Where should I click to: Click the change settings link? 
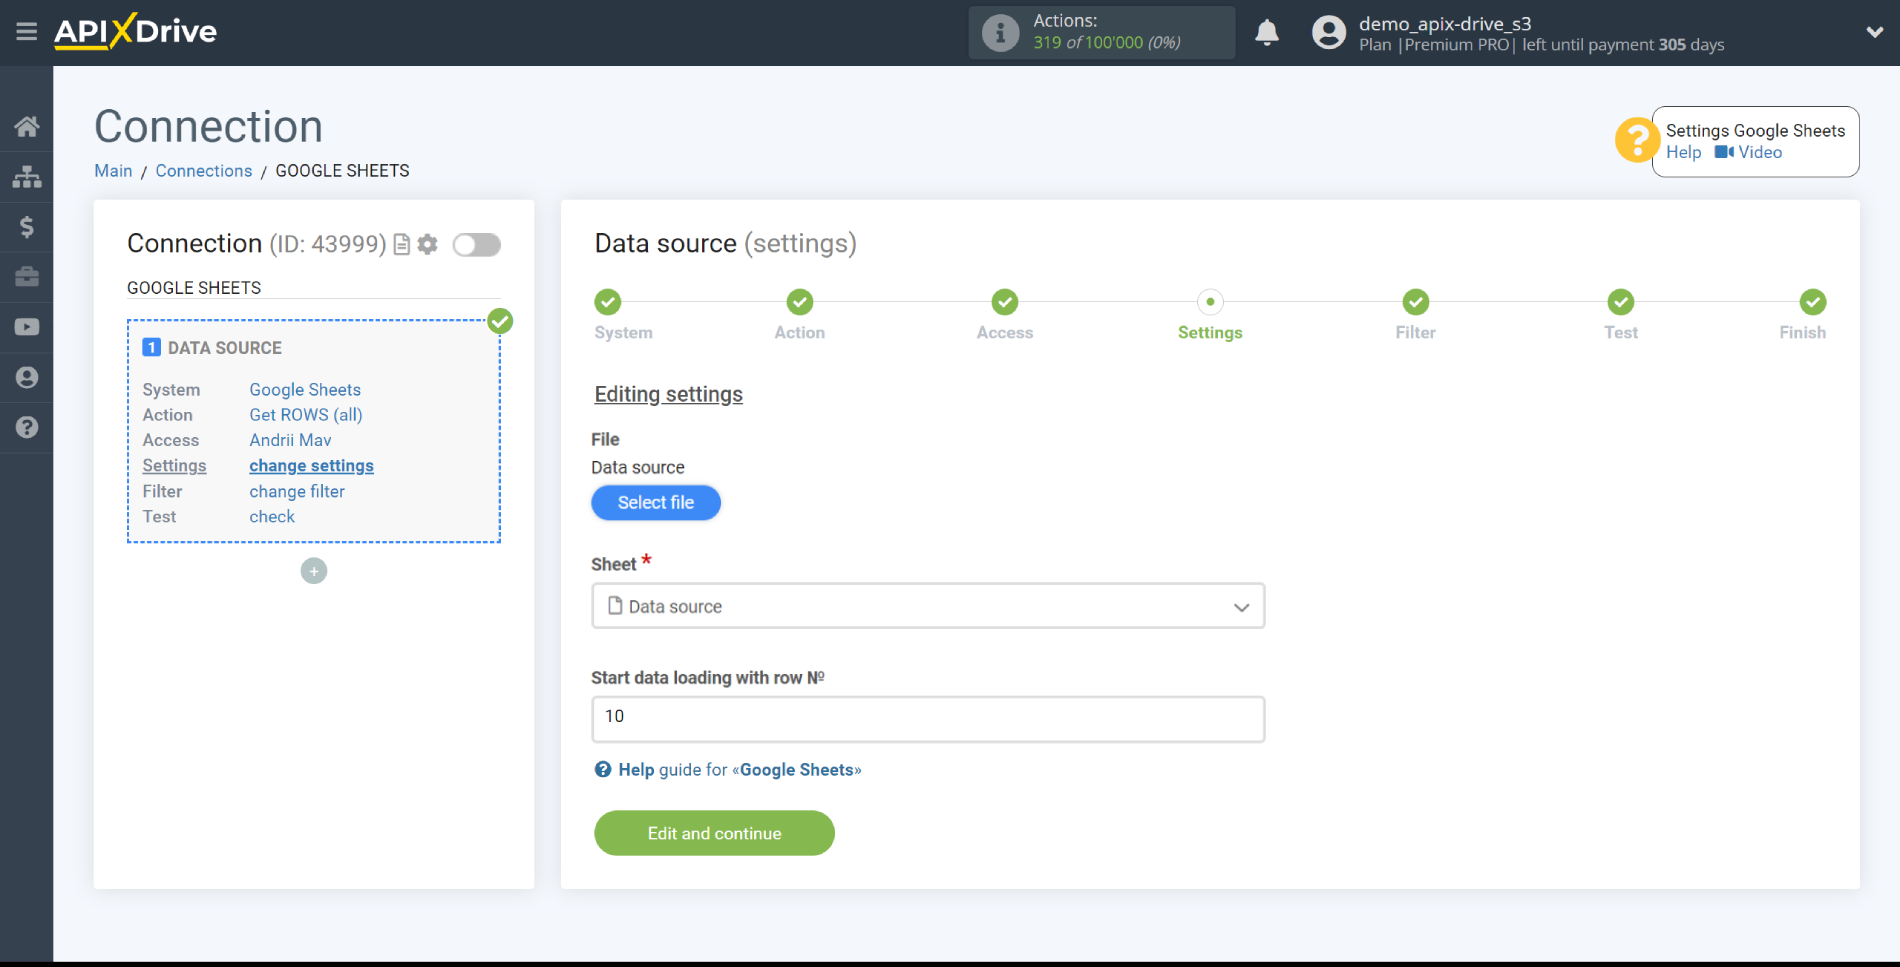click(311, 466)
